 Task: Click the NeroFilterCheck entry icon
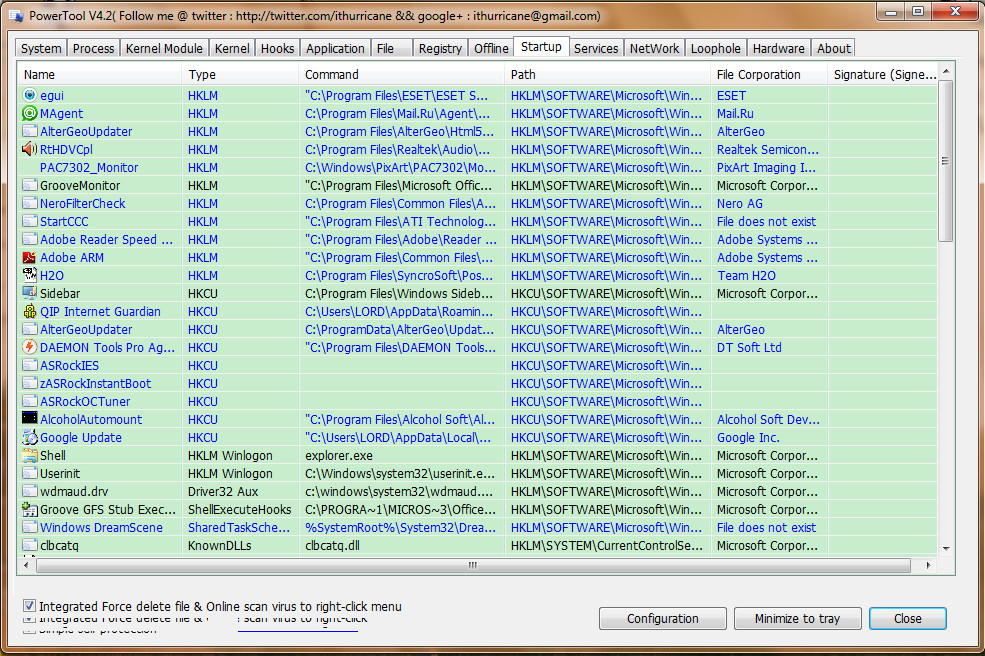[30, 204]
